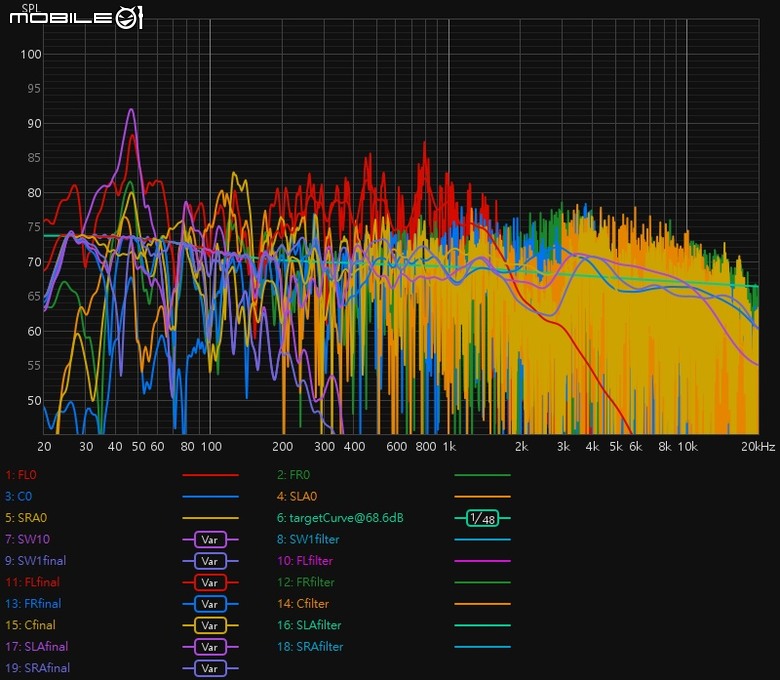Toggle the 1: FL0 trace in legend

tap(22, 476)
